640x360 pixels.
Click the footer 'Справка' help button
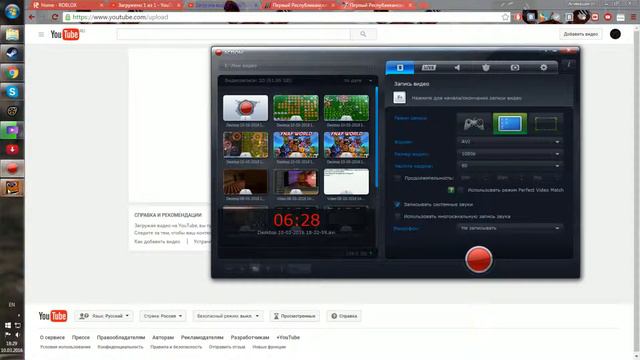[344, 316]
